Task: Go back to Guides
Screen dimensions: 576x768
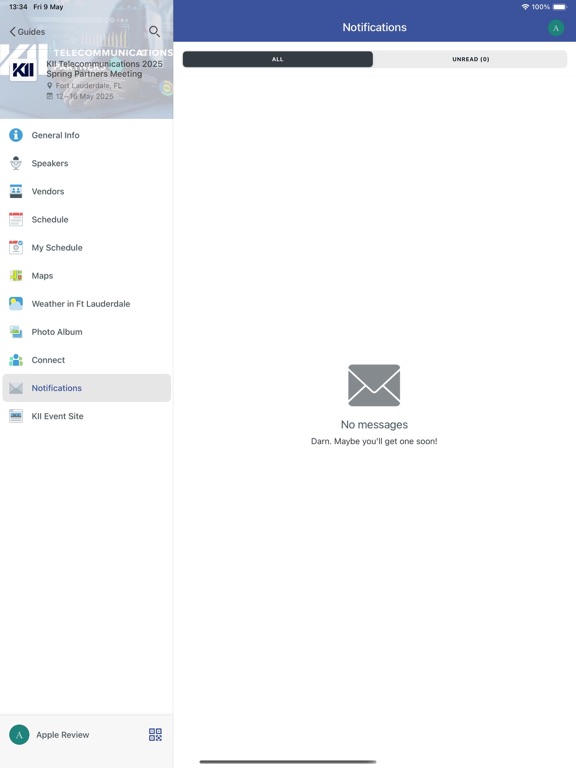Action: click(27, 32)
